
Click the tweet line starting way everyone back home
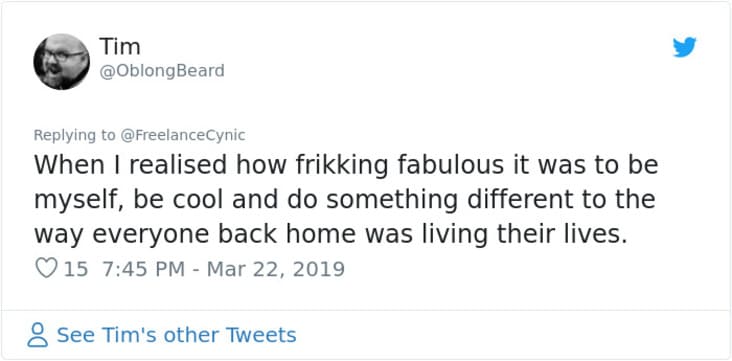click(x=330, y=235)
